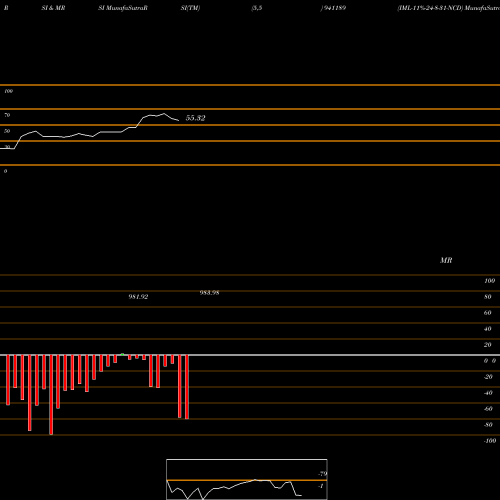Click the 941189 code in header
Image resolution: width=500 pixels, height=500 pixels.
(x=334, y=8)
